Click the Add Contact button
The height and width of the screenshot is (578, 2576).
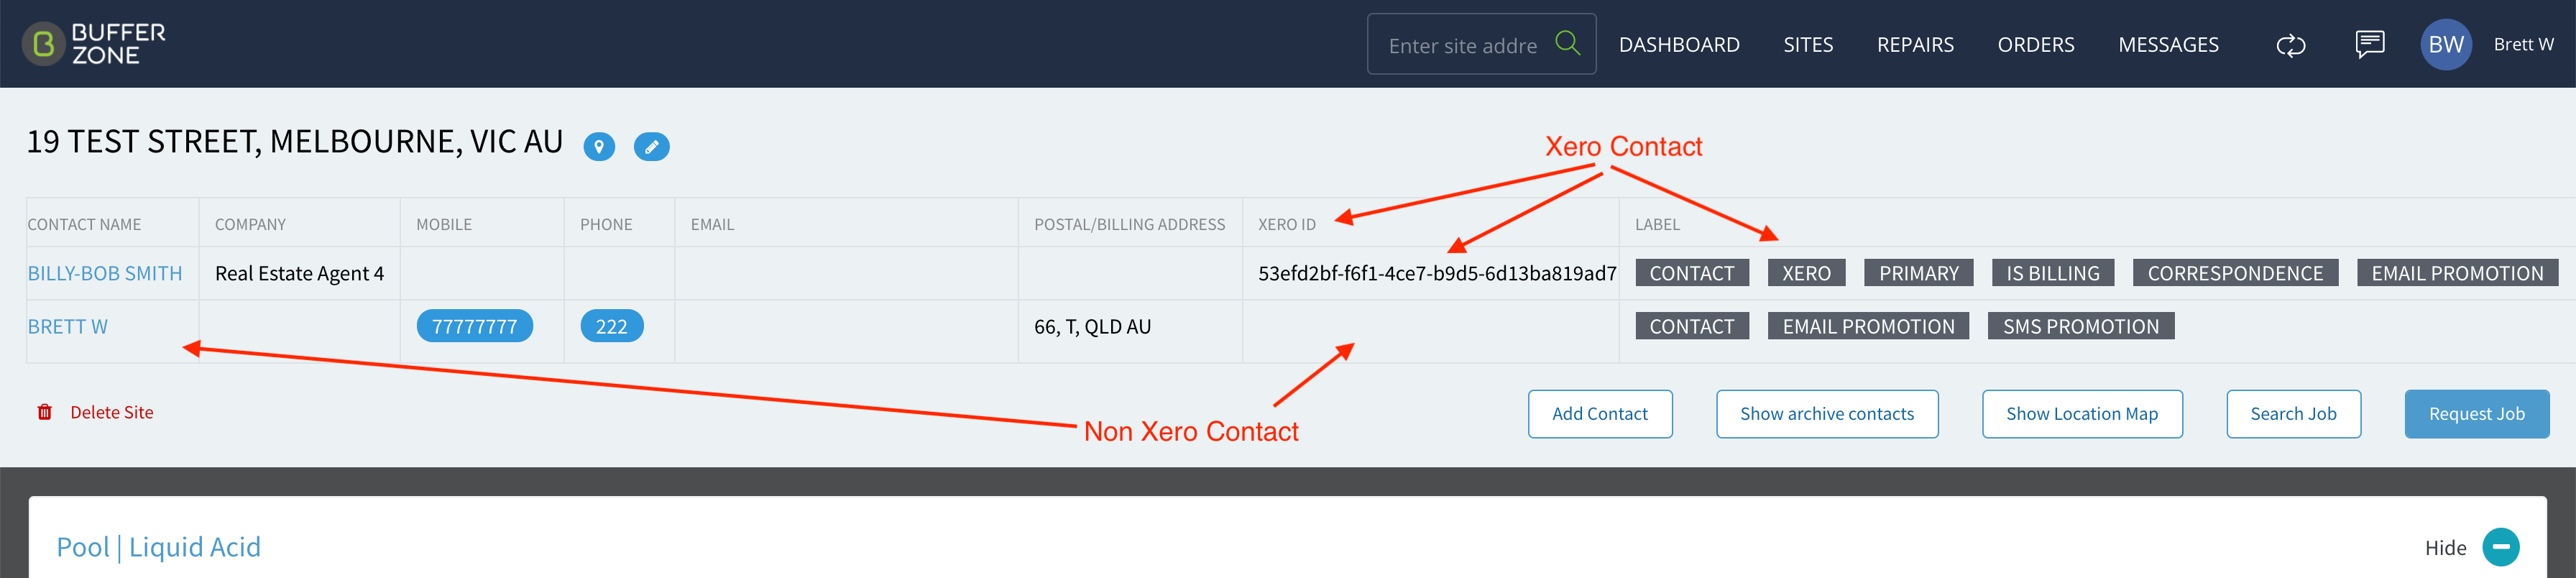point(1599,414)
